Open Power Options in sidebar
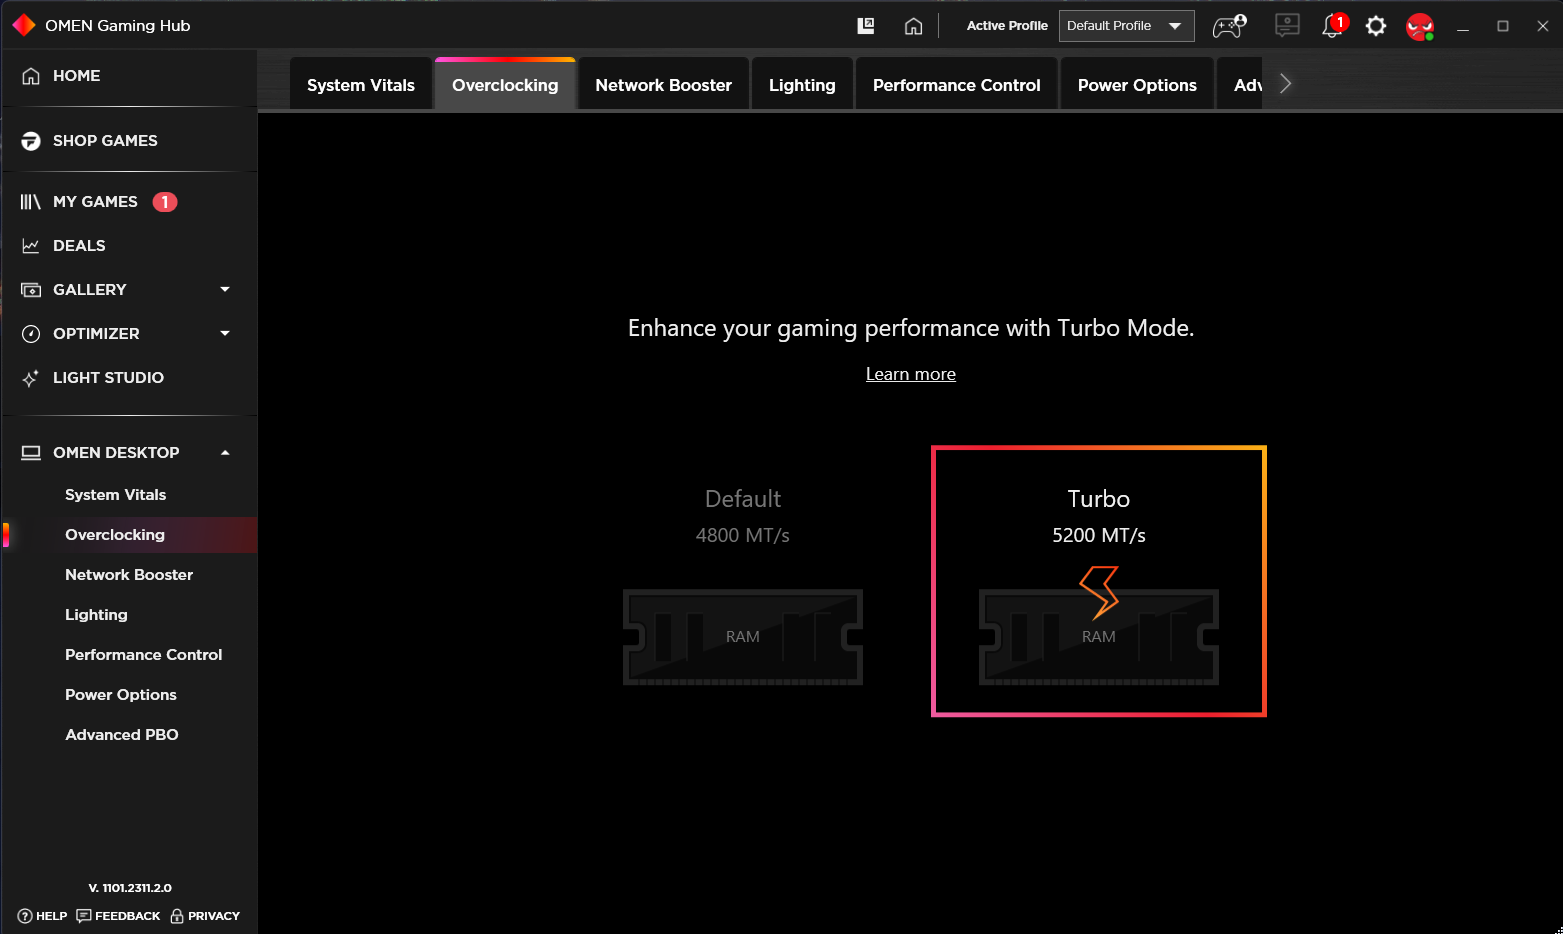 click(121, 695)
